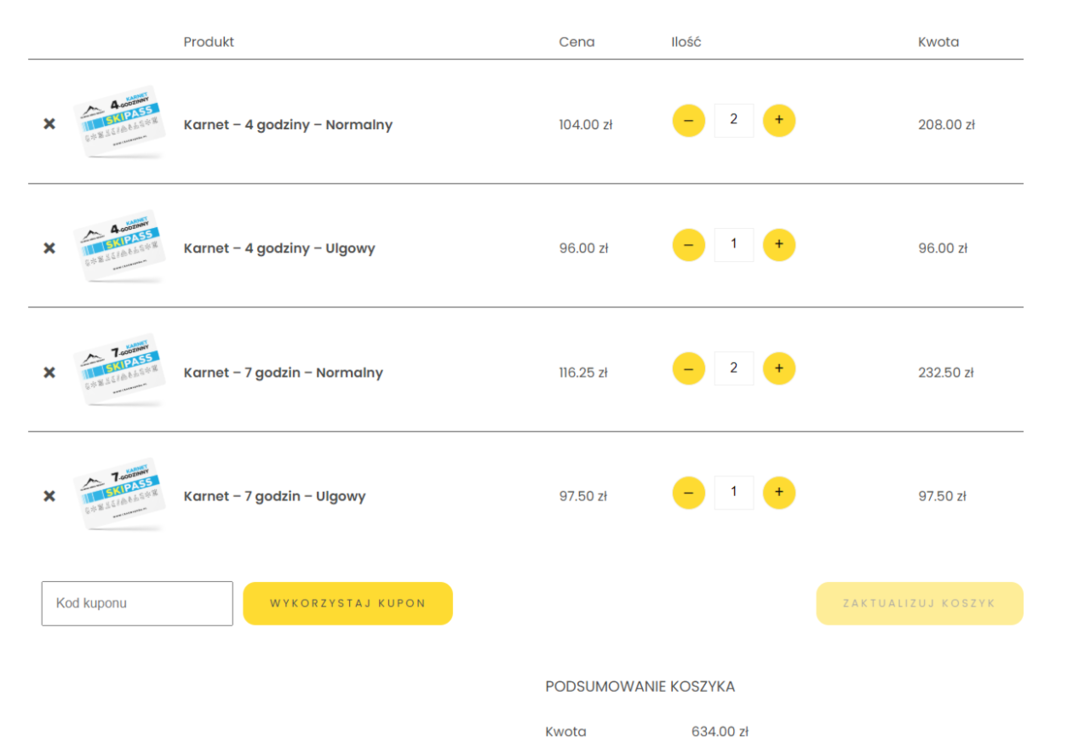The width and height of the screenshot is (1090, 747).
Task: Increase quantity of 4 godziny Normalny
Action: (779, 120)
